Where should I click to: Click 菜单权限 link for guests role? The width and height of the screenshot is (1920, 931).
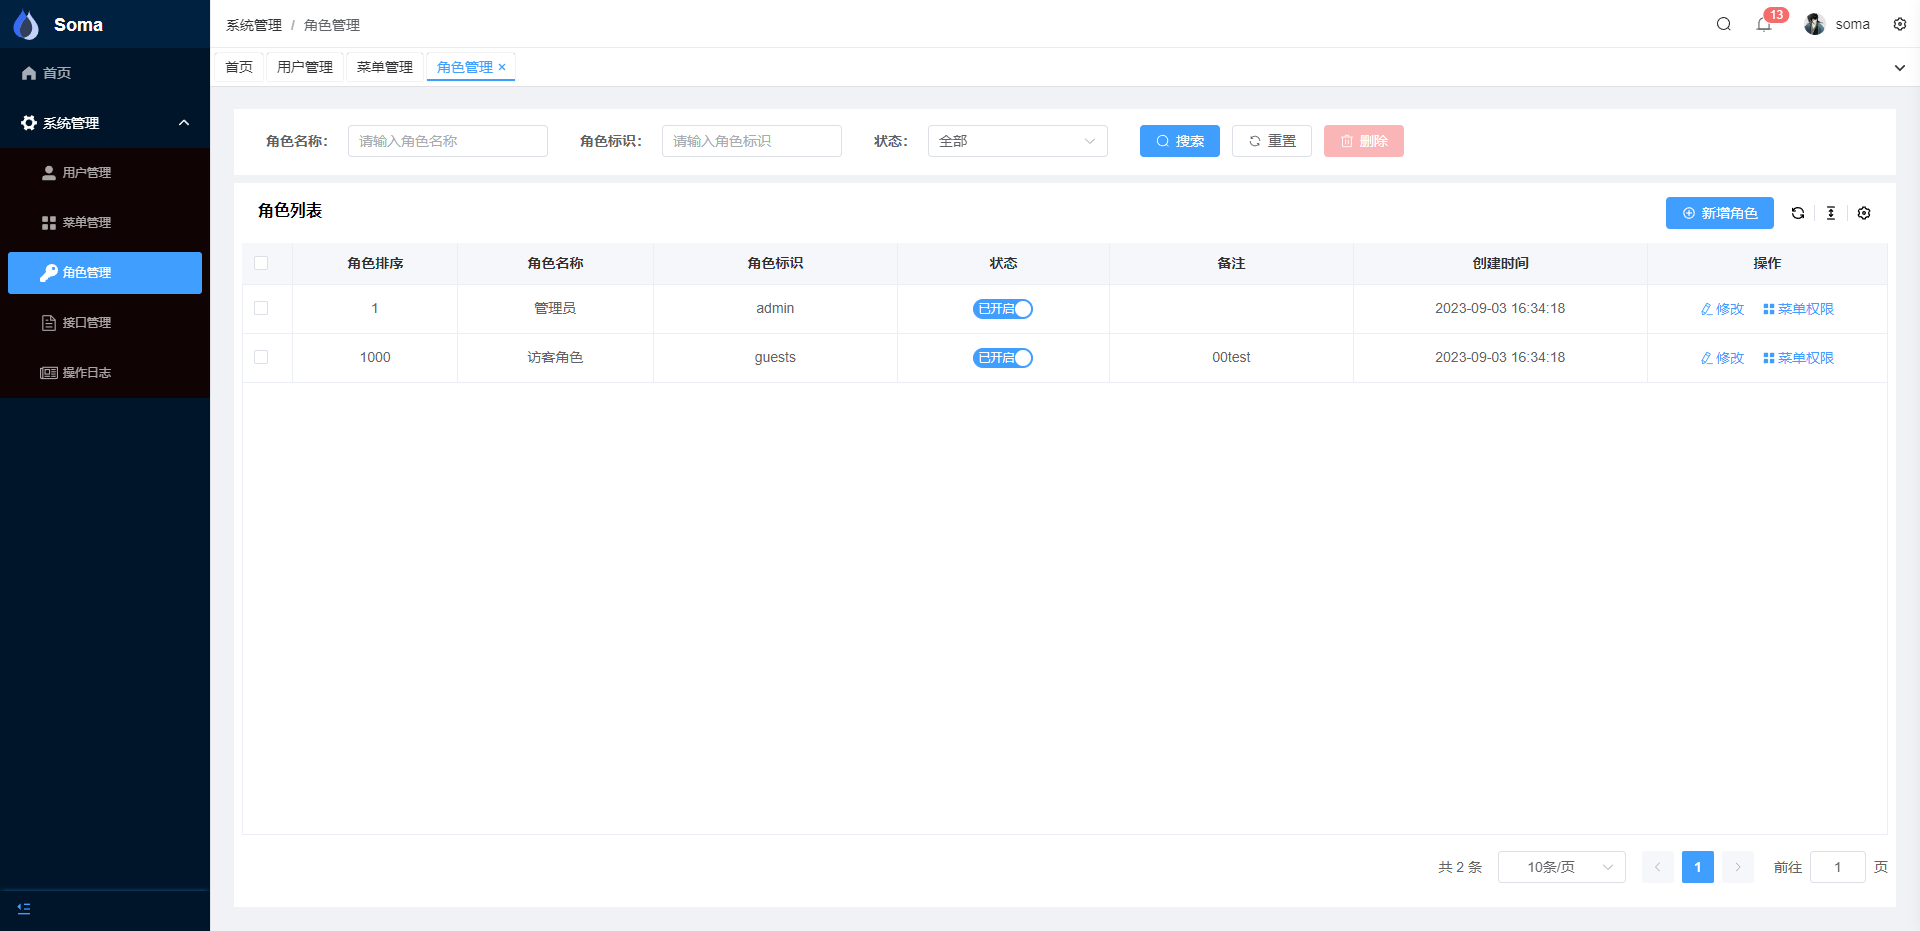click(x=1798, y=358)
